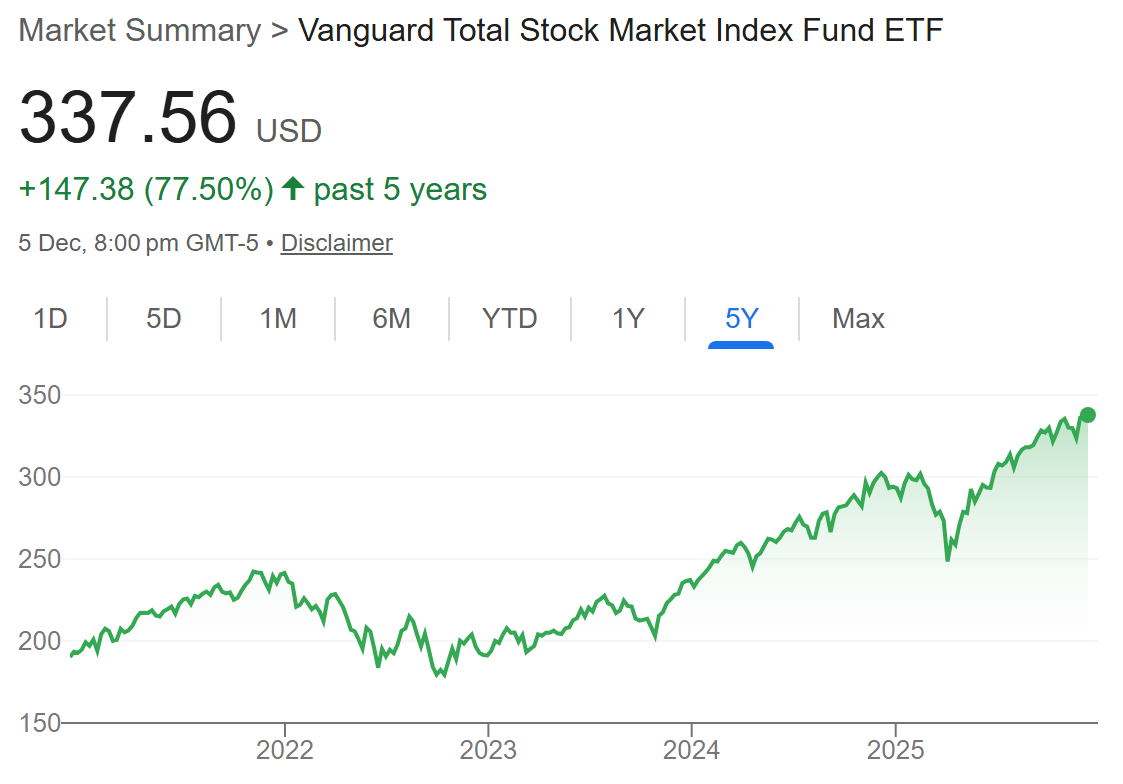
Task: Click the green up arrow icon
Action: 293,189
